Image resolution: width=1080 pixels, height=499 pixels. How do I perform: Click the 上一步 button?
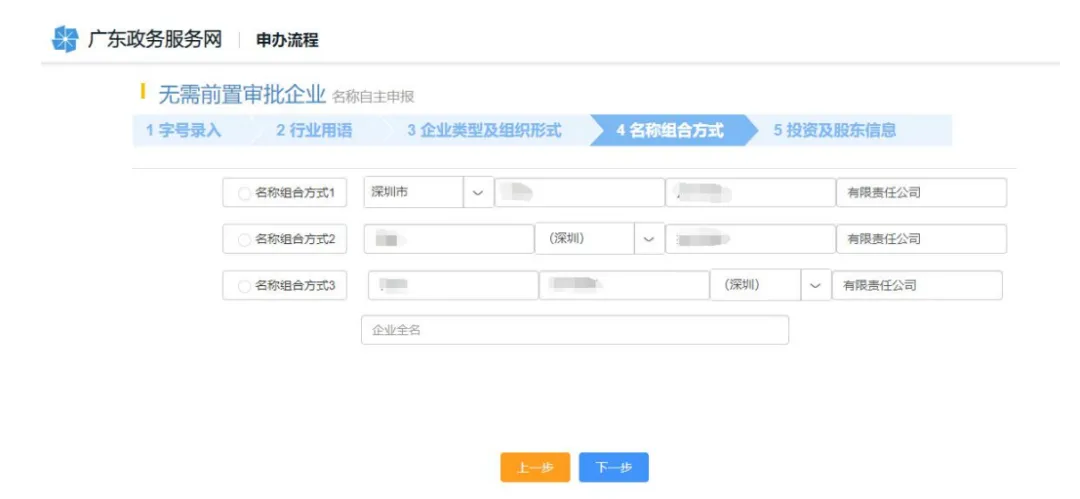535,467
